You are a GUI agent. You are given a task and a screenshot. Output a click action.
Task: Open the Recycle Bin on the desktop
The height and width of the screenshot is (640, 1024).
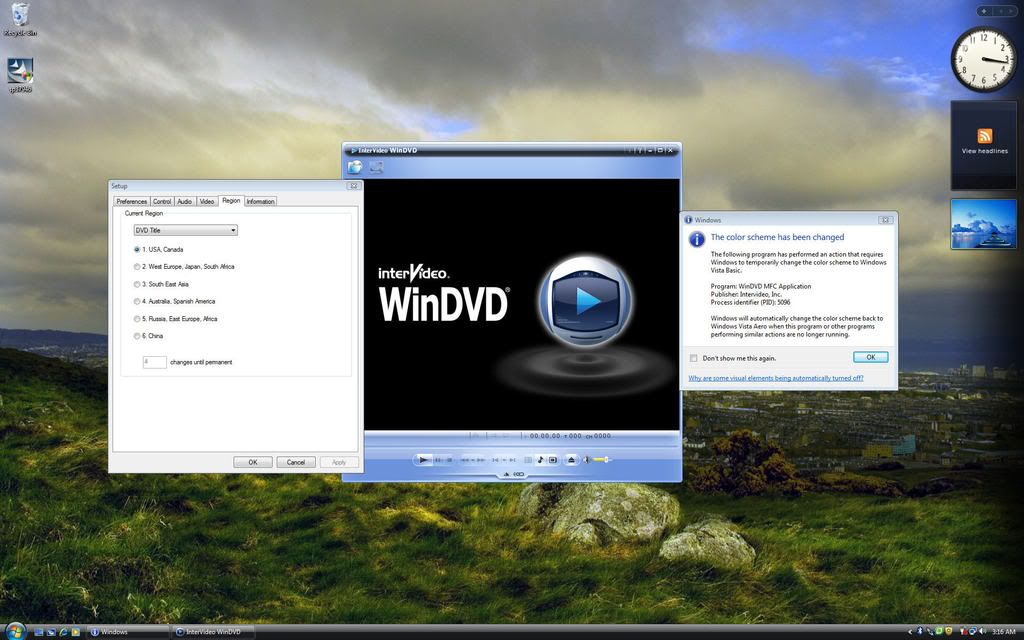pos(20,19)
